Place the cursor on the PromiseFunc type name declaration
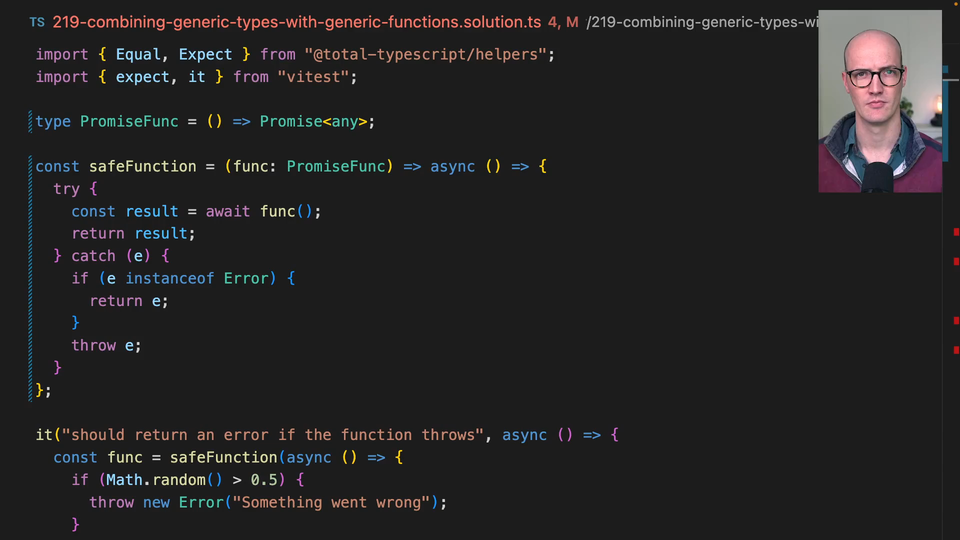The width and height of the screenshot is (960, 540). pos(129,122)
